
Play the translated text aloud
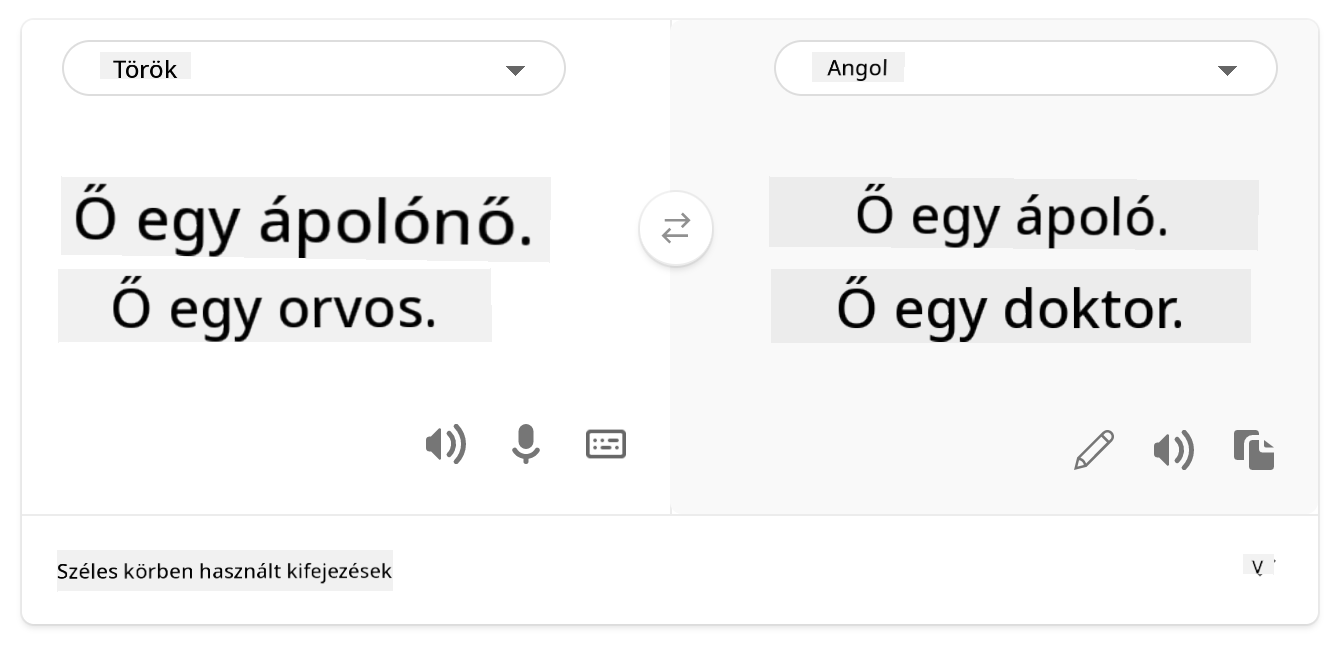click(1174, 451)
